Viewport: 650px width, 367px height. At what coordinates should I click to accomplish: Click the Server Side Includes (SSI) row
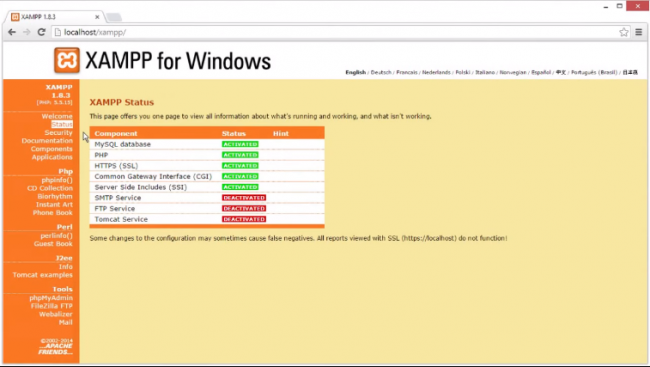(207, 187)
